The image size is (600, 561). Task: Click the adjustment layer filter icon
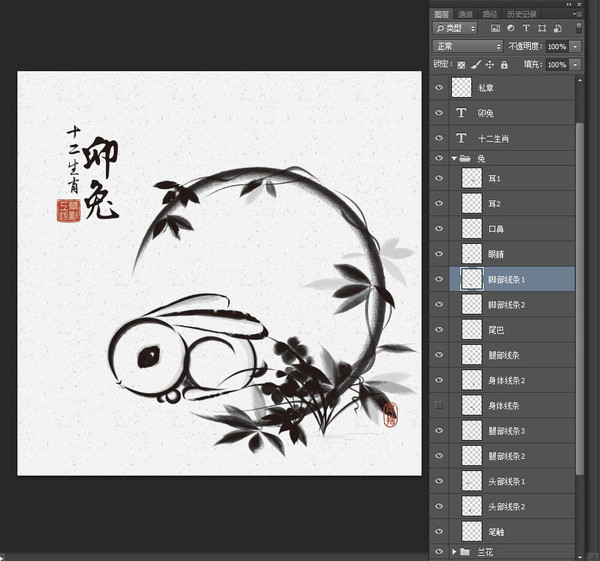(510, 28)
